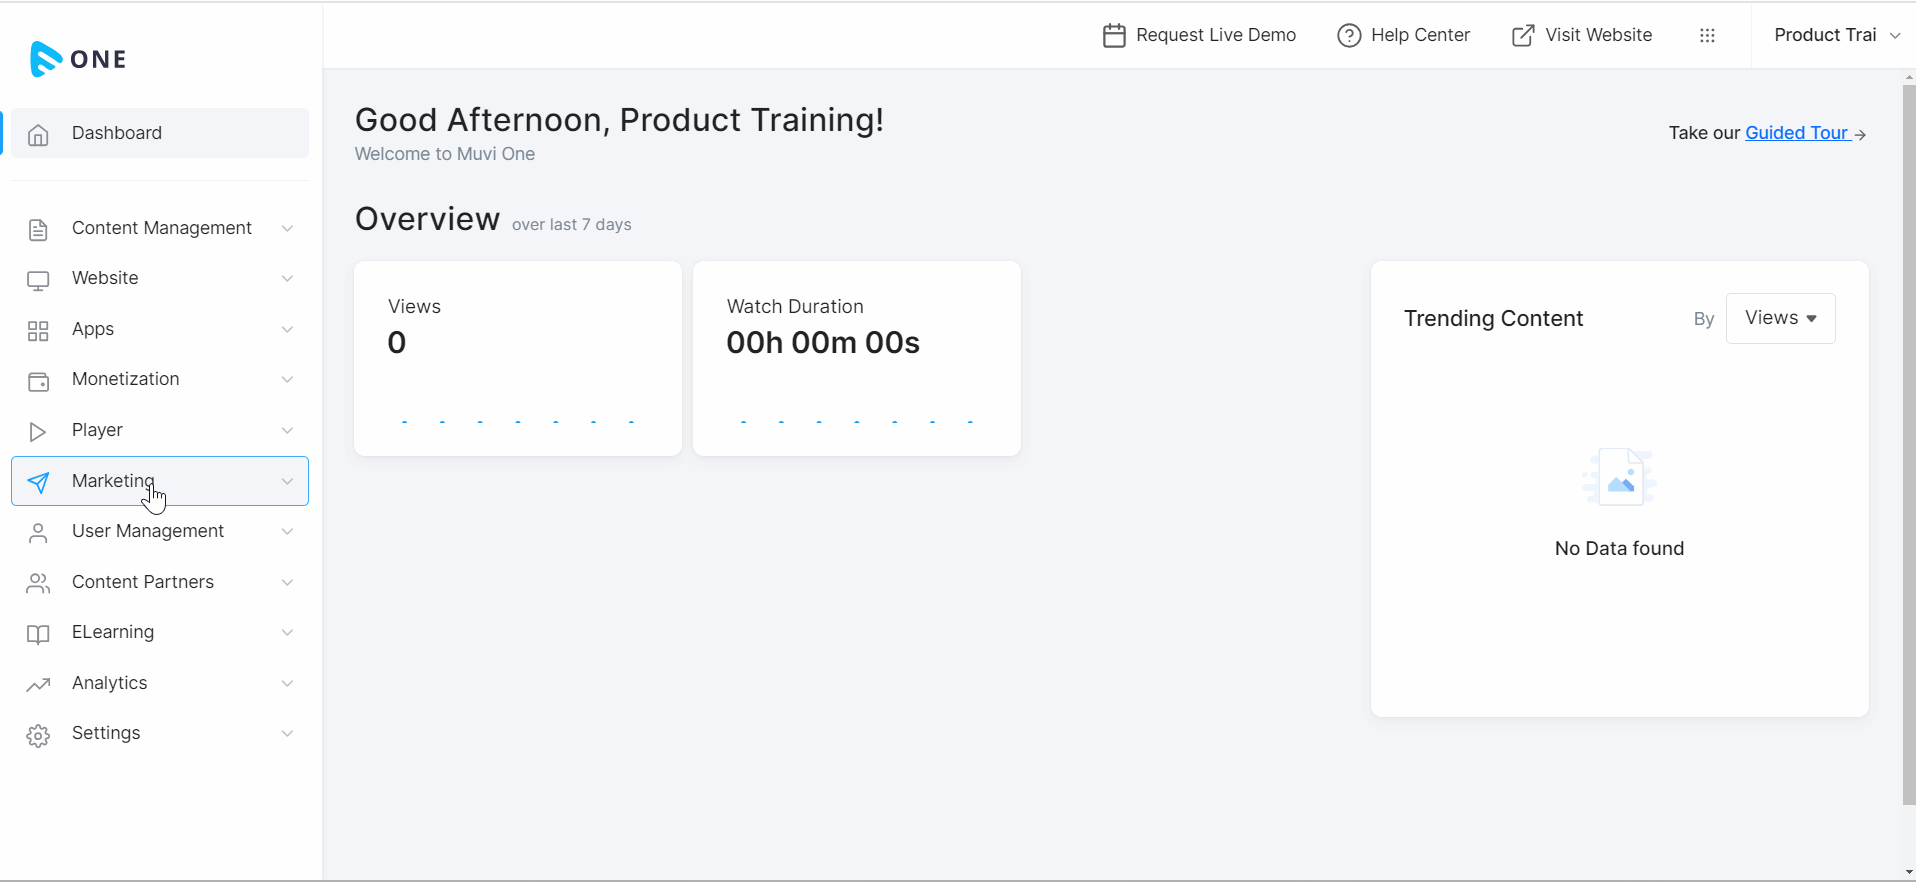Click the "Trending Content" heading

click(x=1493, y=319)
